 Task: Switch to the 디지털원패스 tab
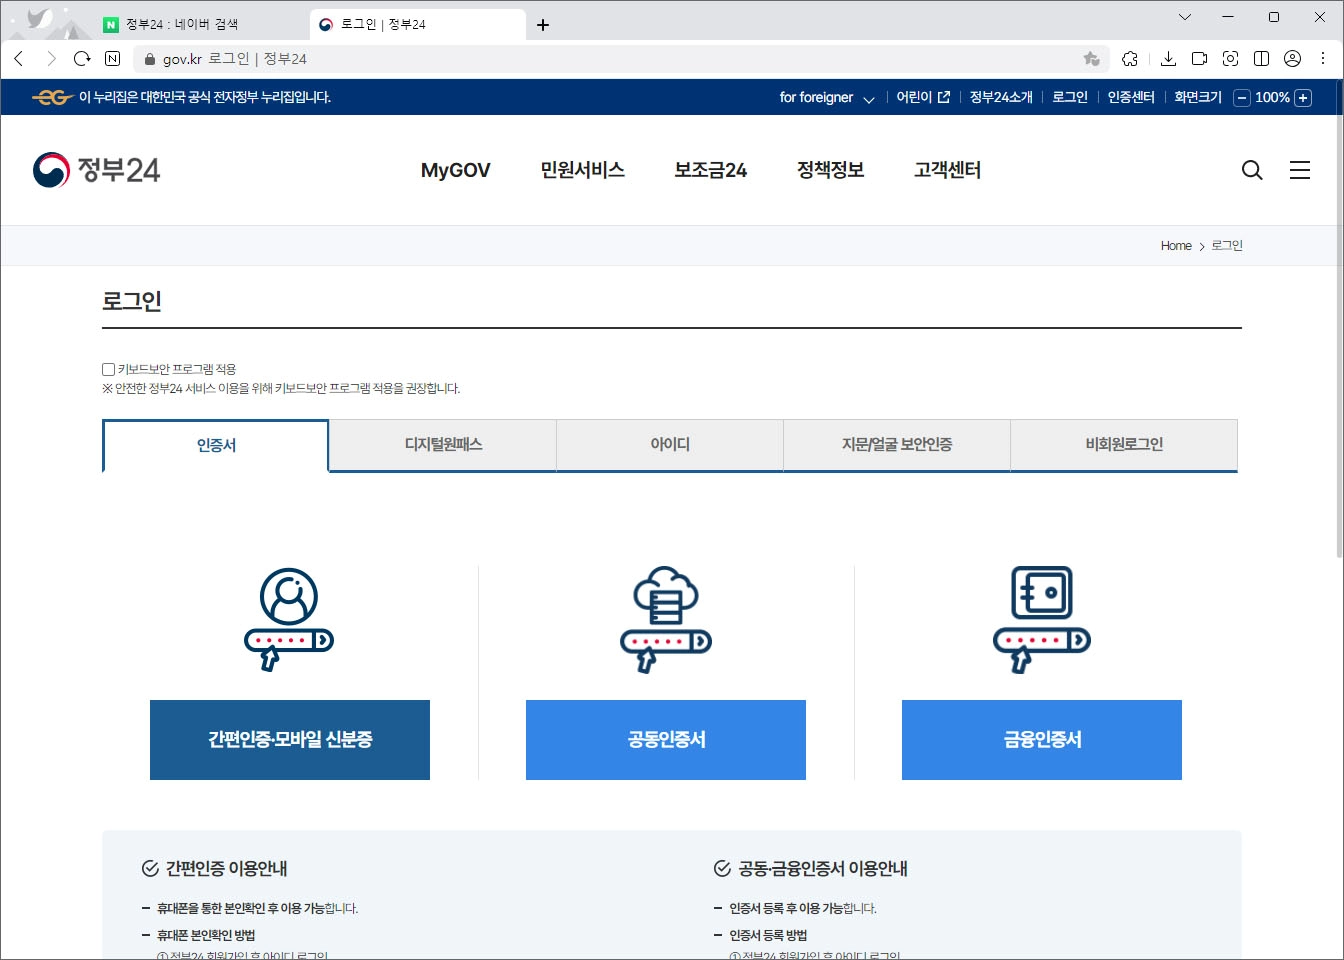tap(441, 445)
